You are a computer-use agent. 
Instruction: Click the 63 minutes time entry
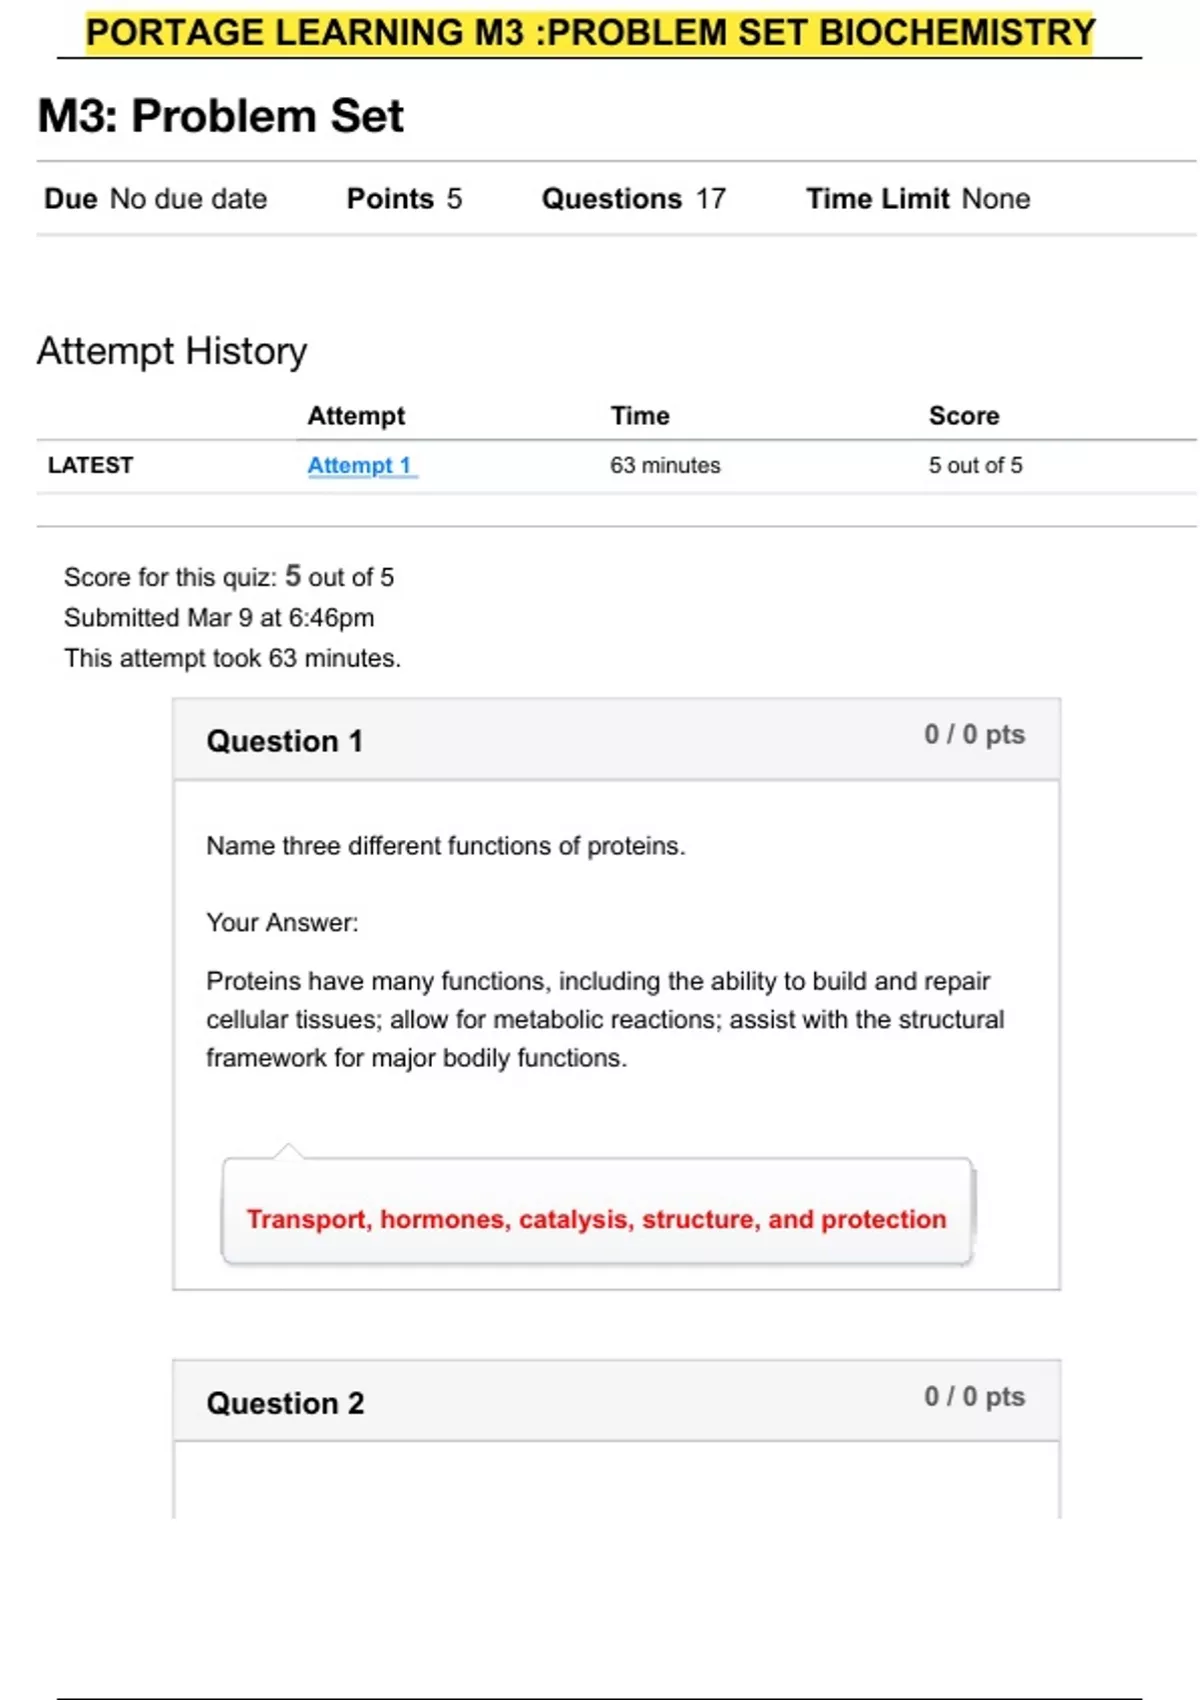[x=665, y=465]
